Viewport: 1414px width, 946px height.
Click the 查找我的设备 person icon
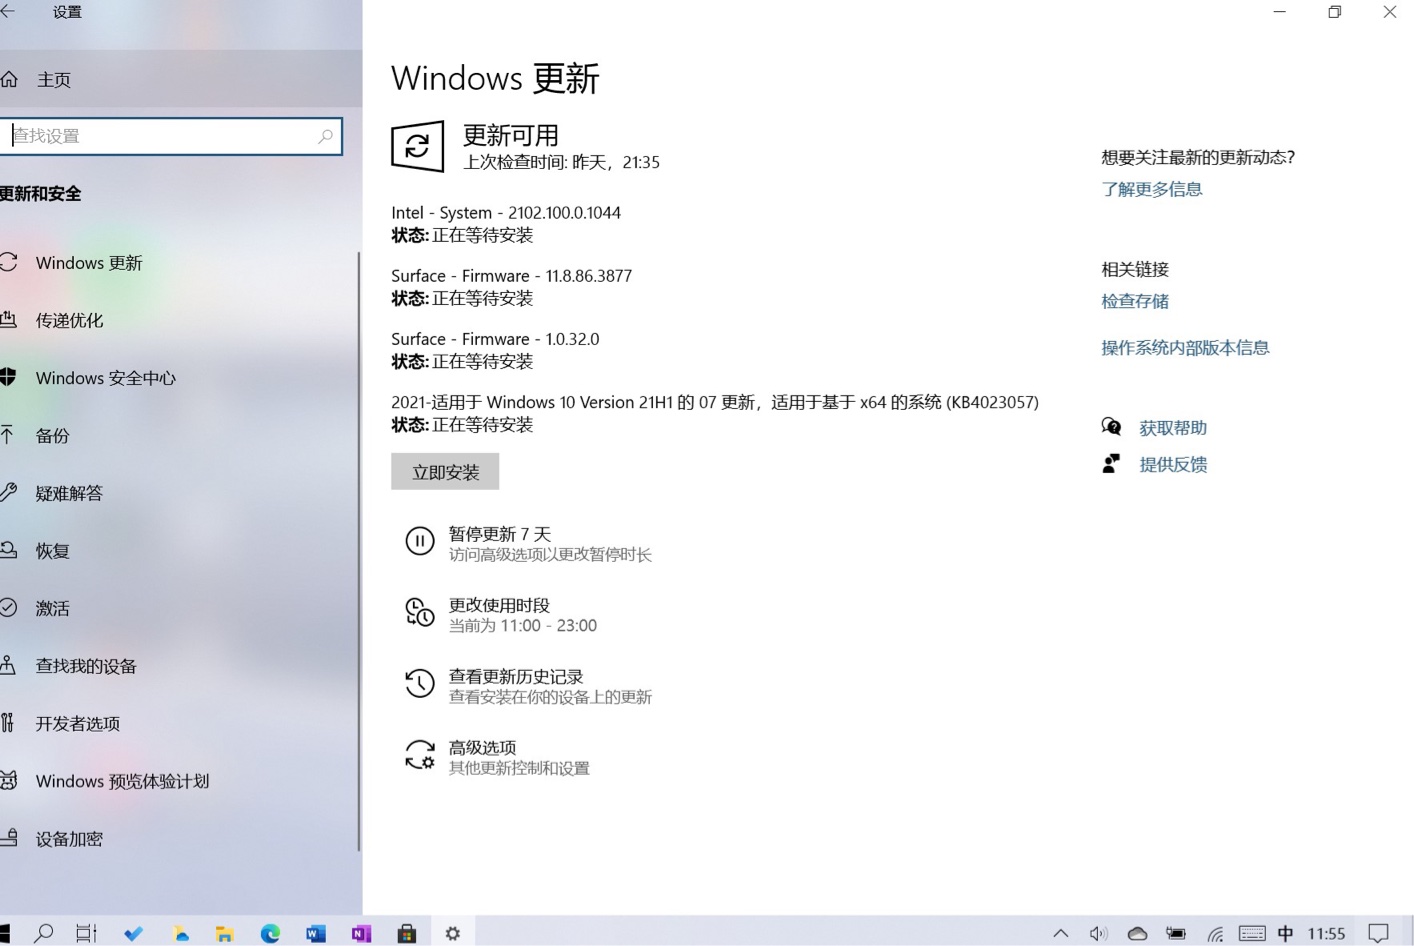8,665
